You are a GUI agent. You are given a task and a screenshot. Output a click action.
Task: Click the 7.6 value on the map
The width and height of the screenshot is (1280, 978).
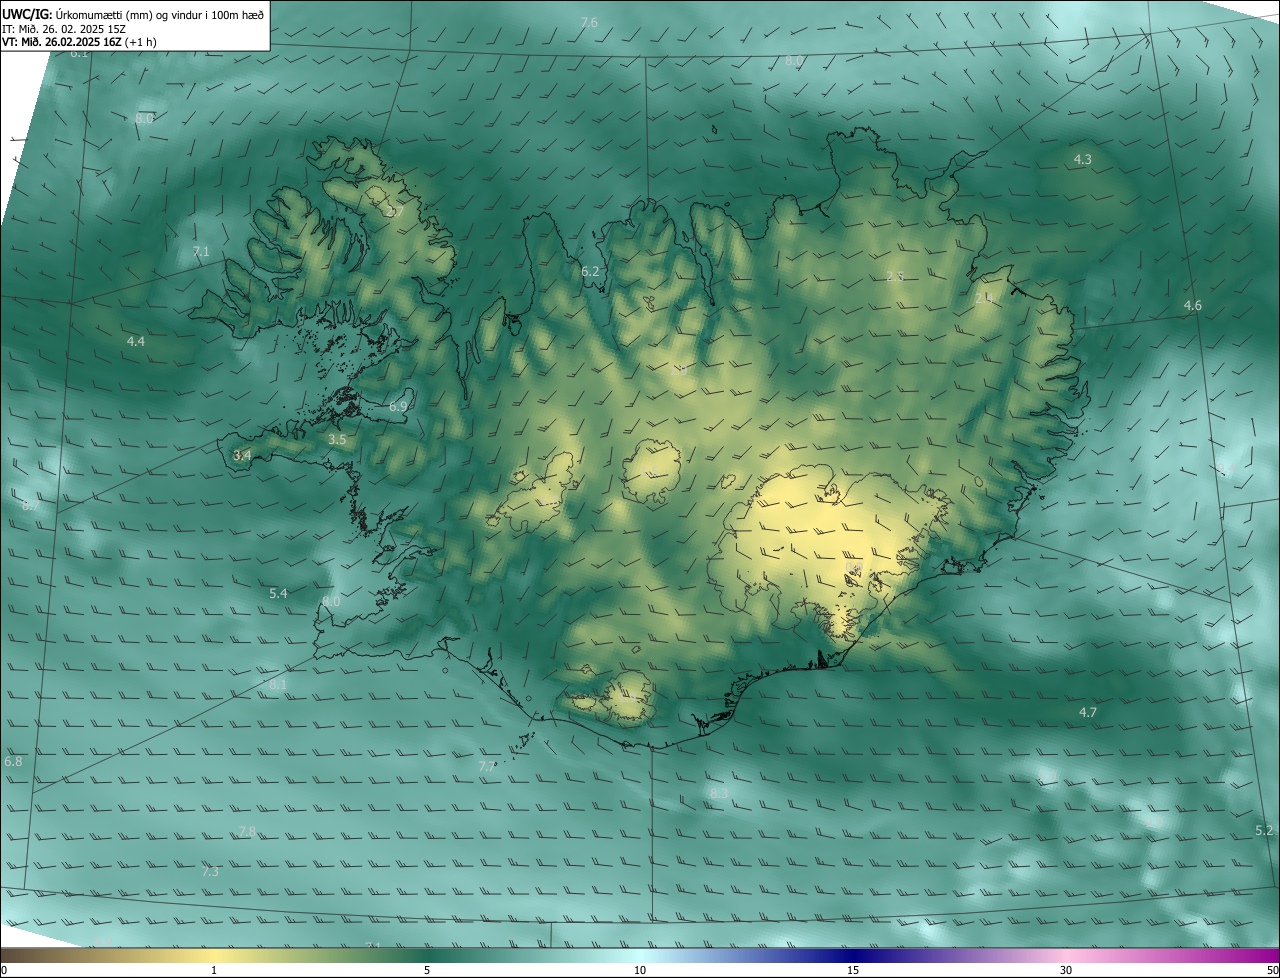pyautogui.click(x=589, y=23)
